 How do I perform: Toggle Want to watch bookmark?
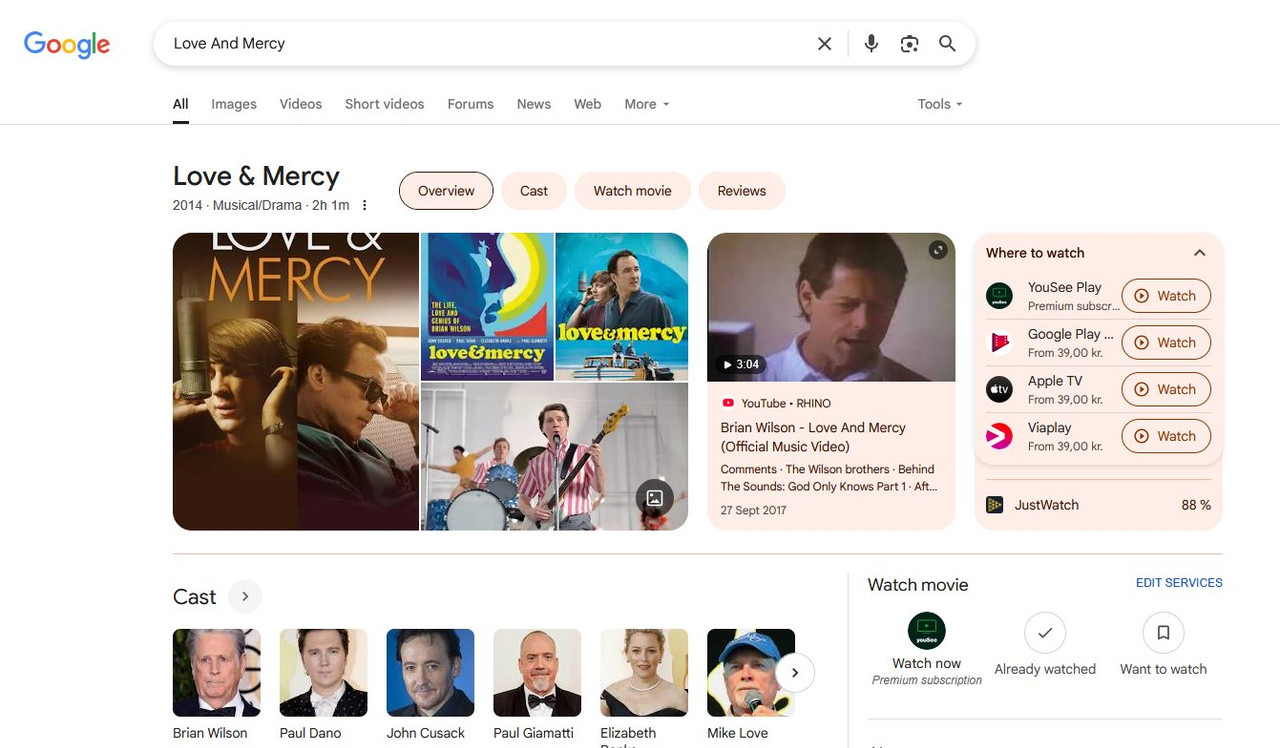coord(1163,633)
